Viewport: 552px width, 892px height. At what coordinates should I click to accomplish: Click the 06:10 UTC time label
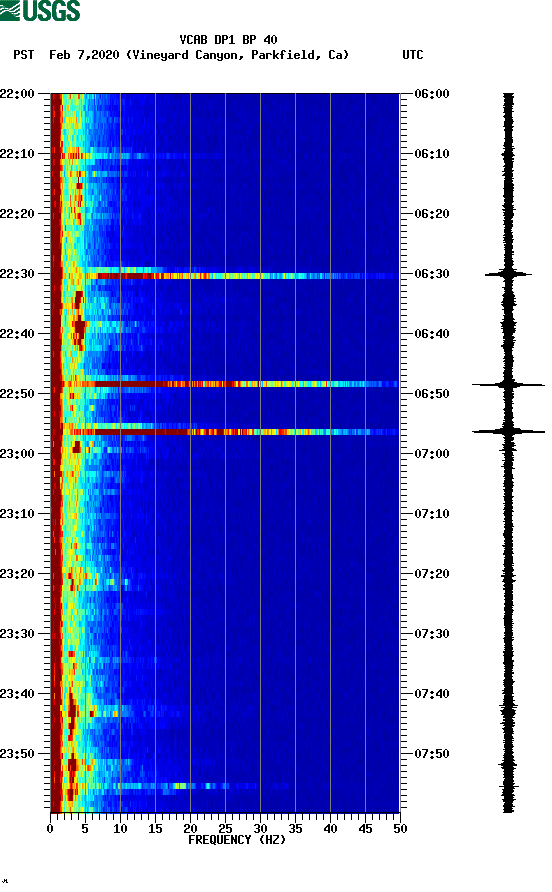click(x=432, y=154)
